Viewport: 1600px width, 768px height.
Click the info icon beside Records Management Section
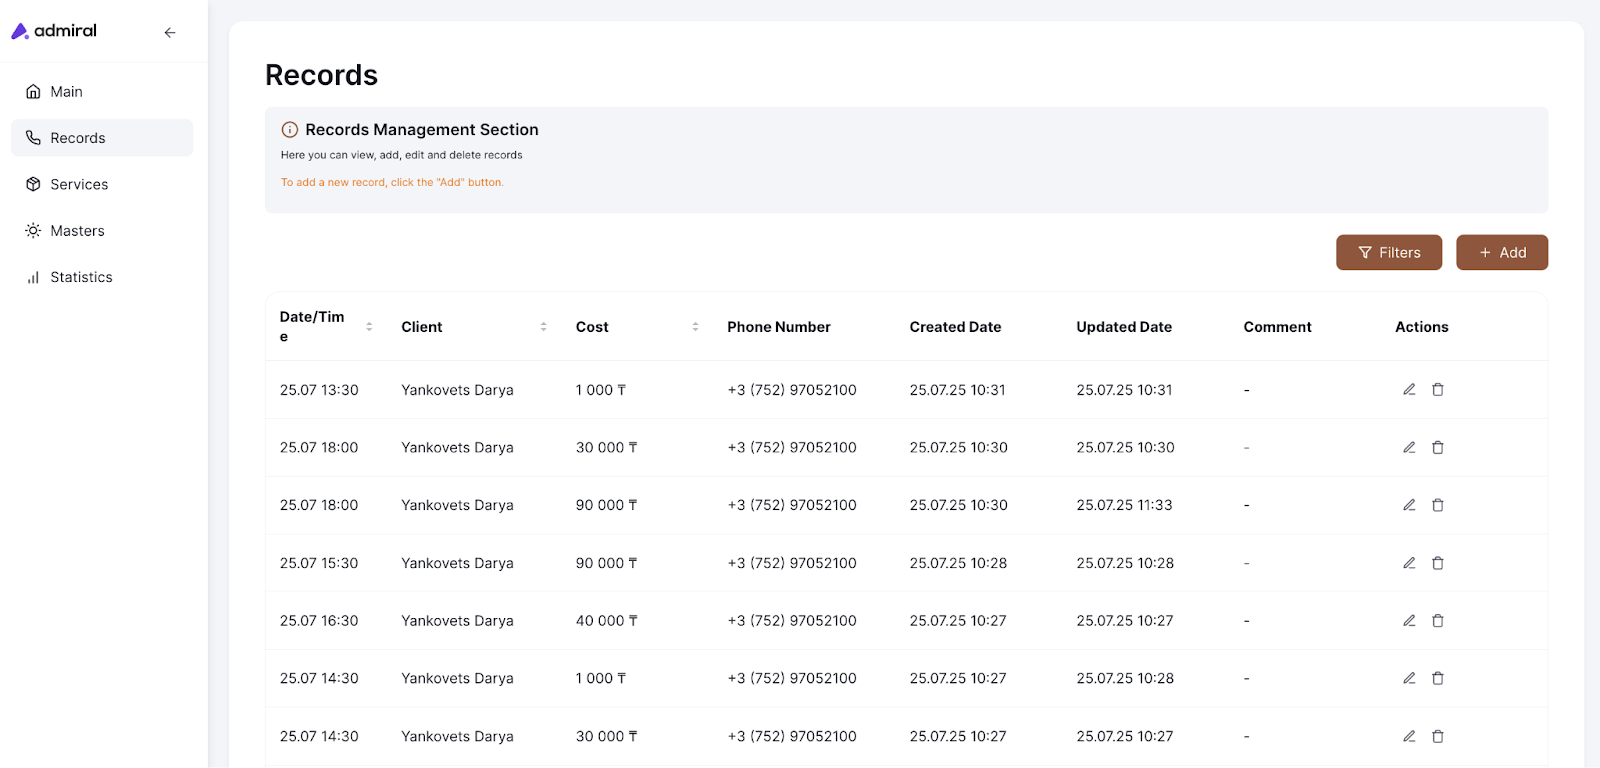[x=290, y=130]
